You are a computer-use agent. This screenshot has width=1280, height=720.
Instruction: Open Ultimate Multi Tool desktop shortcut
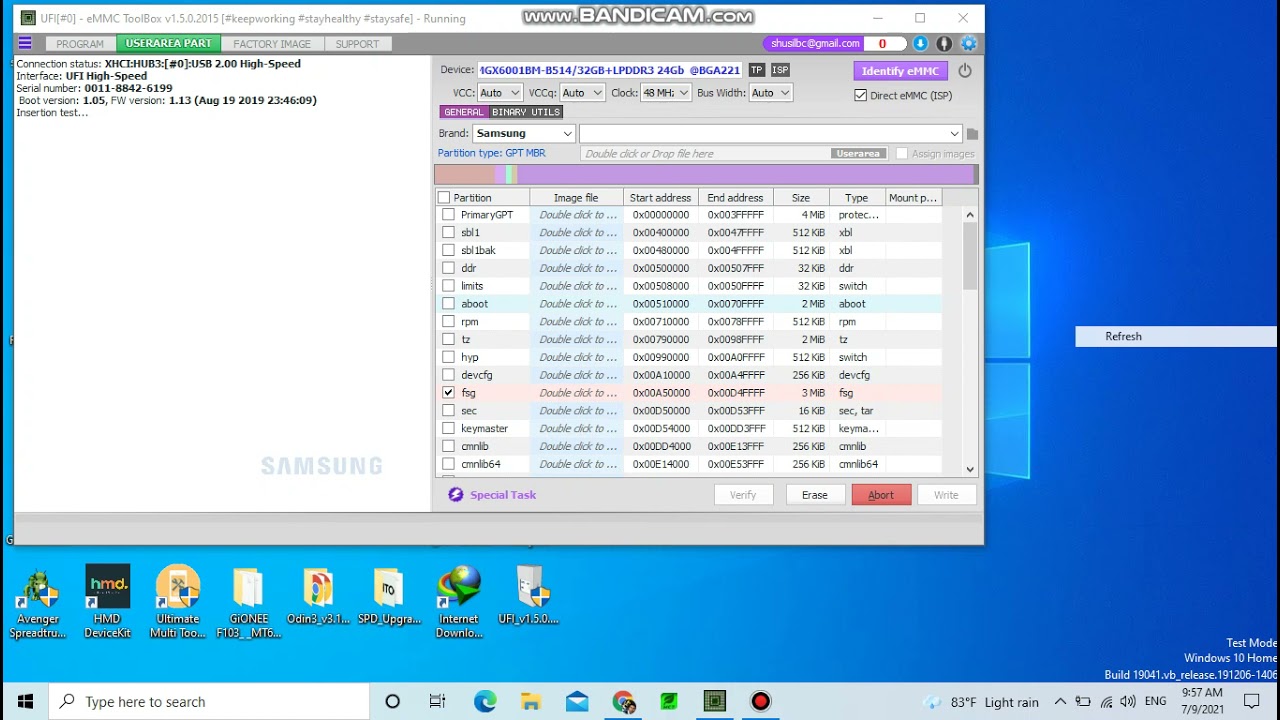(178, 602)
